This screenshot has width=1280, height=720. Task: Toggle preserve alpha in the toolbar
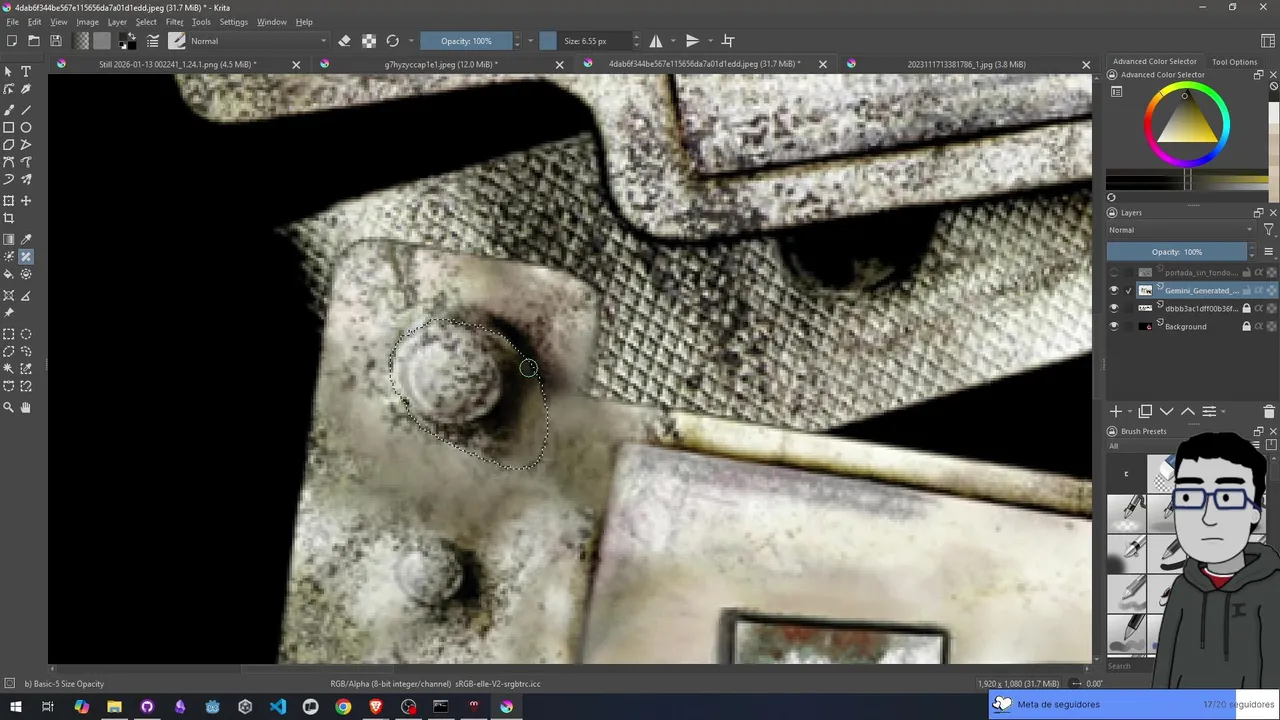click(x=369, y=41)
